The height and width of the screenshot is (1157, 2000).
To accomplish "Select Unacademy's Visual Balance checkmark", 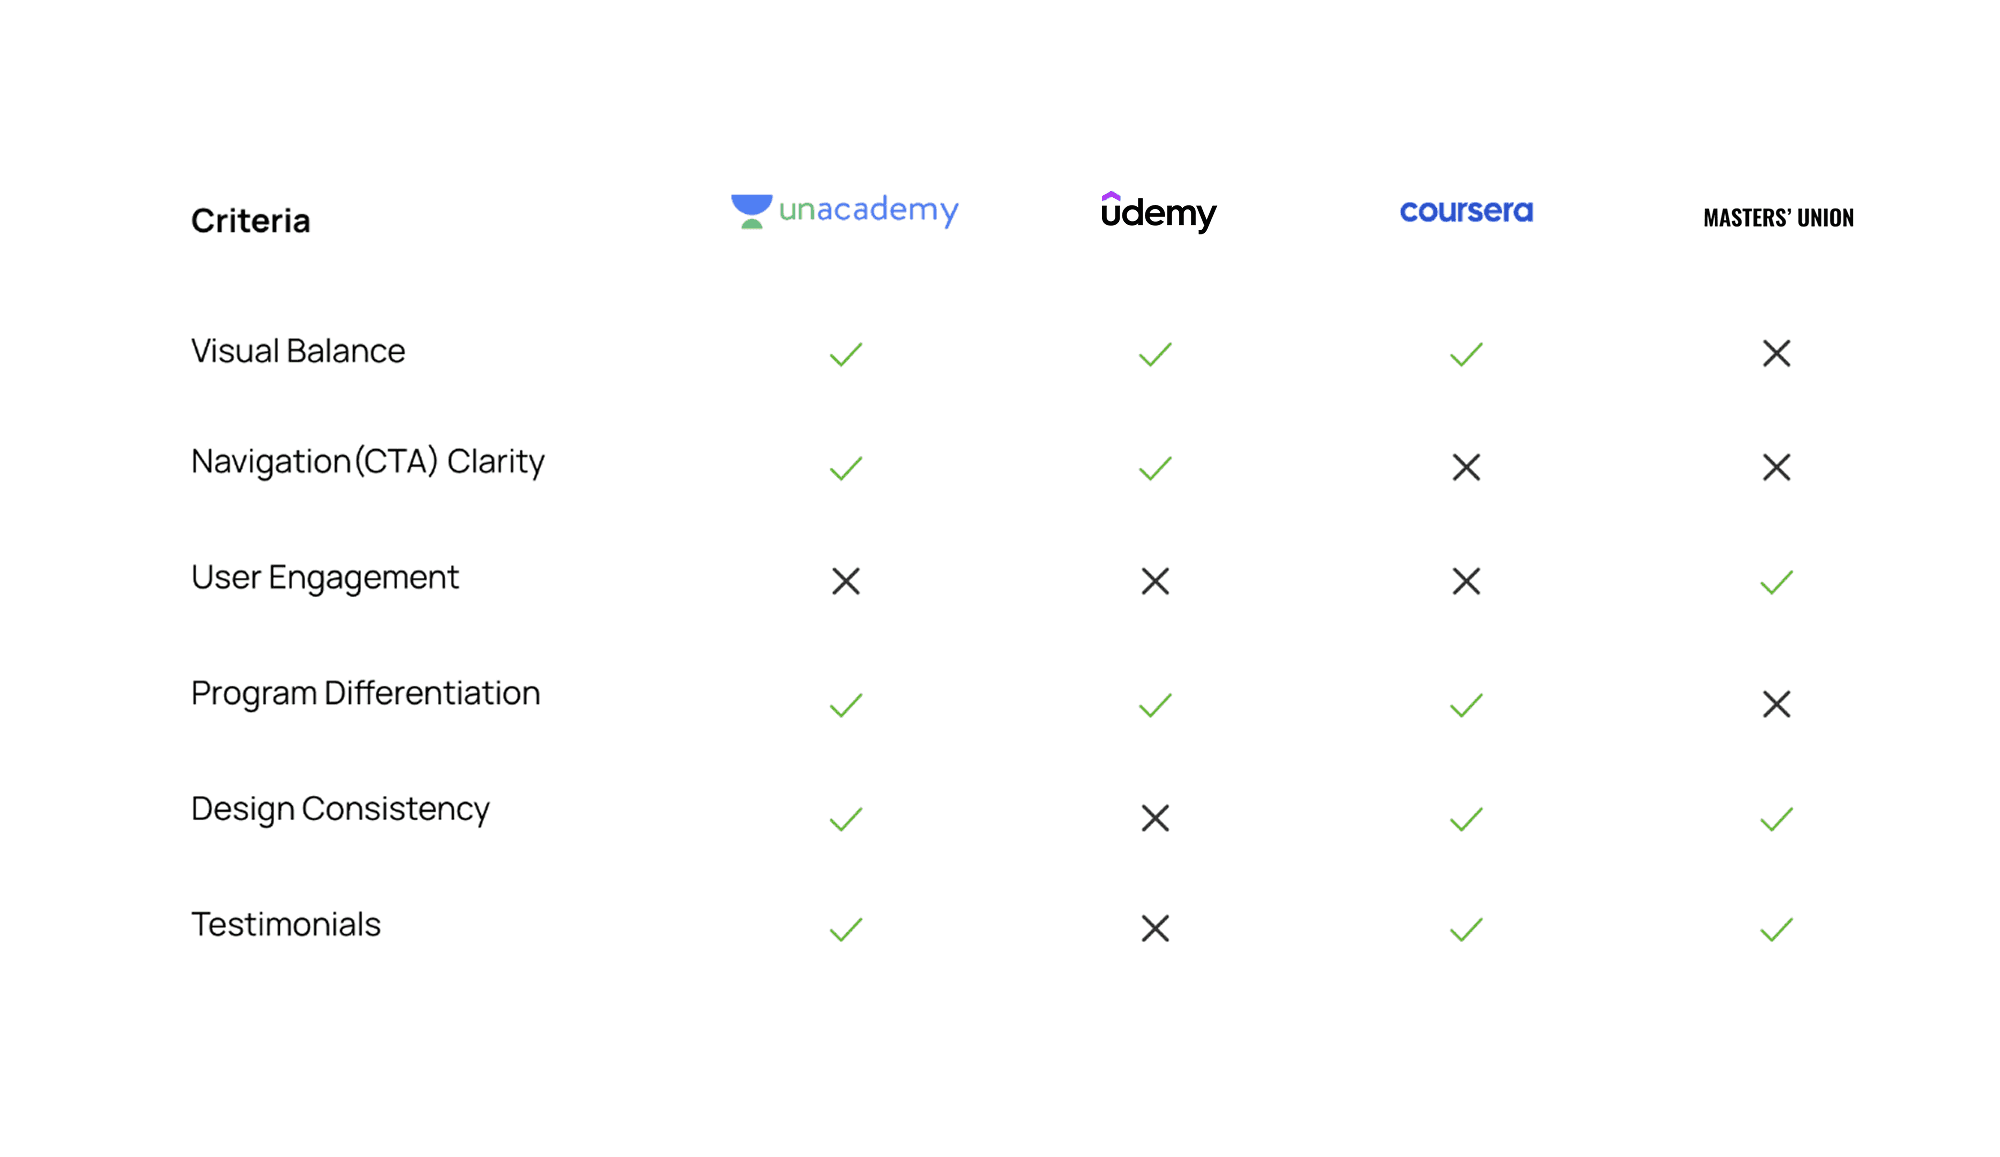I will pyautogui.click(x=846, y=354).
